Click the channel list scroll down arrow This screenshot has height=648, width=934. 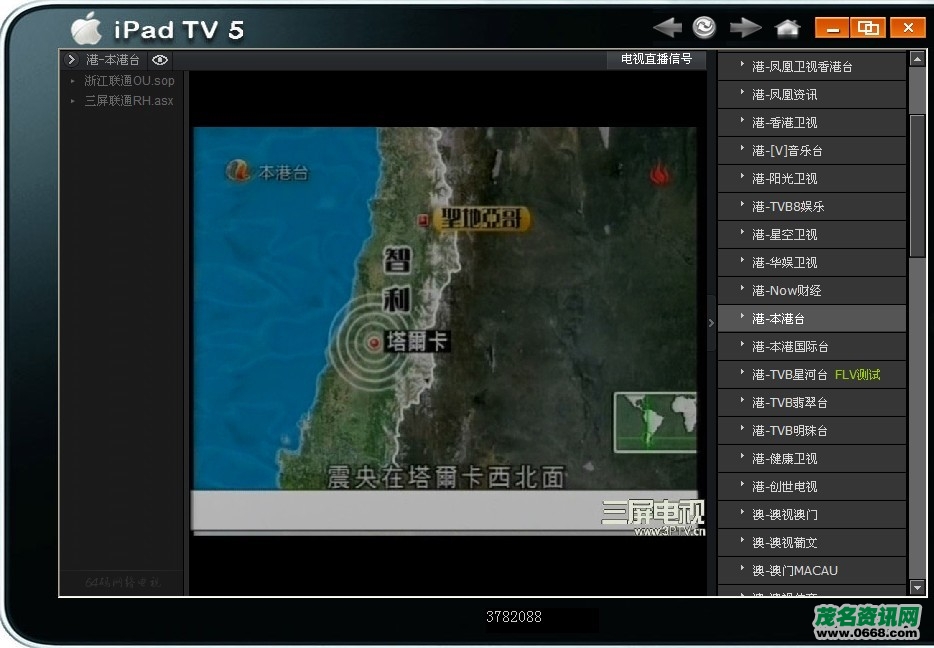point(917,587)
